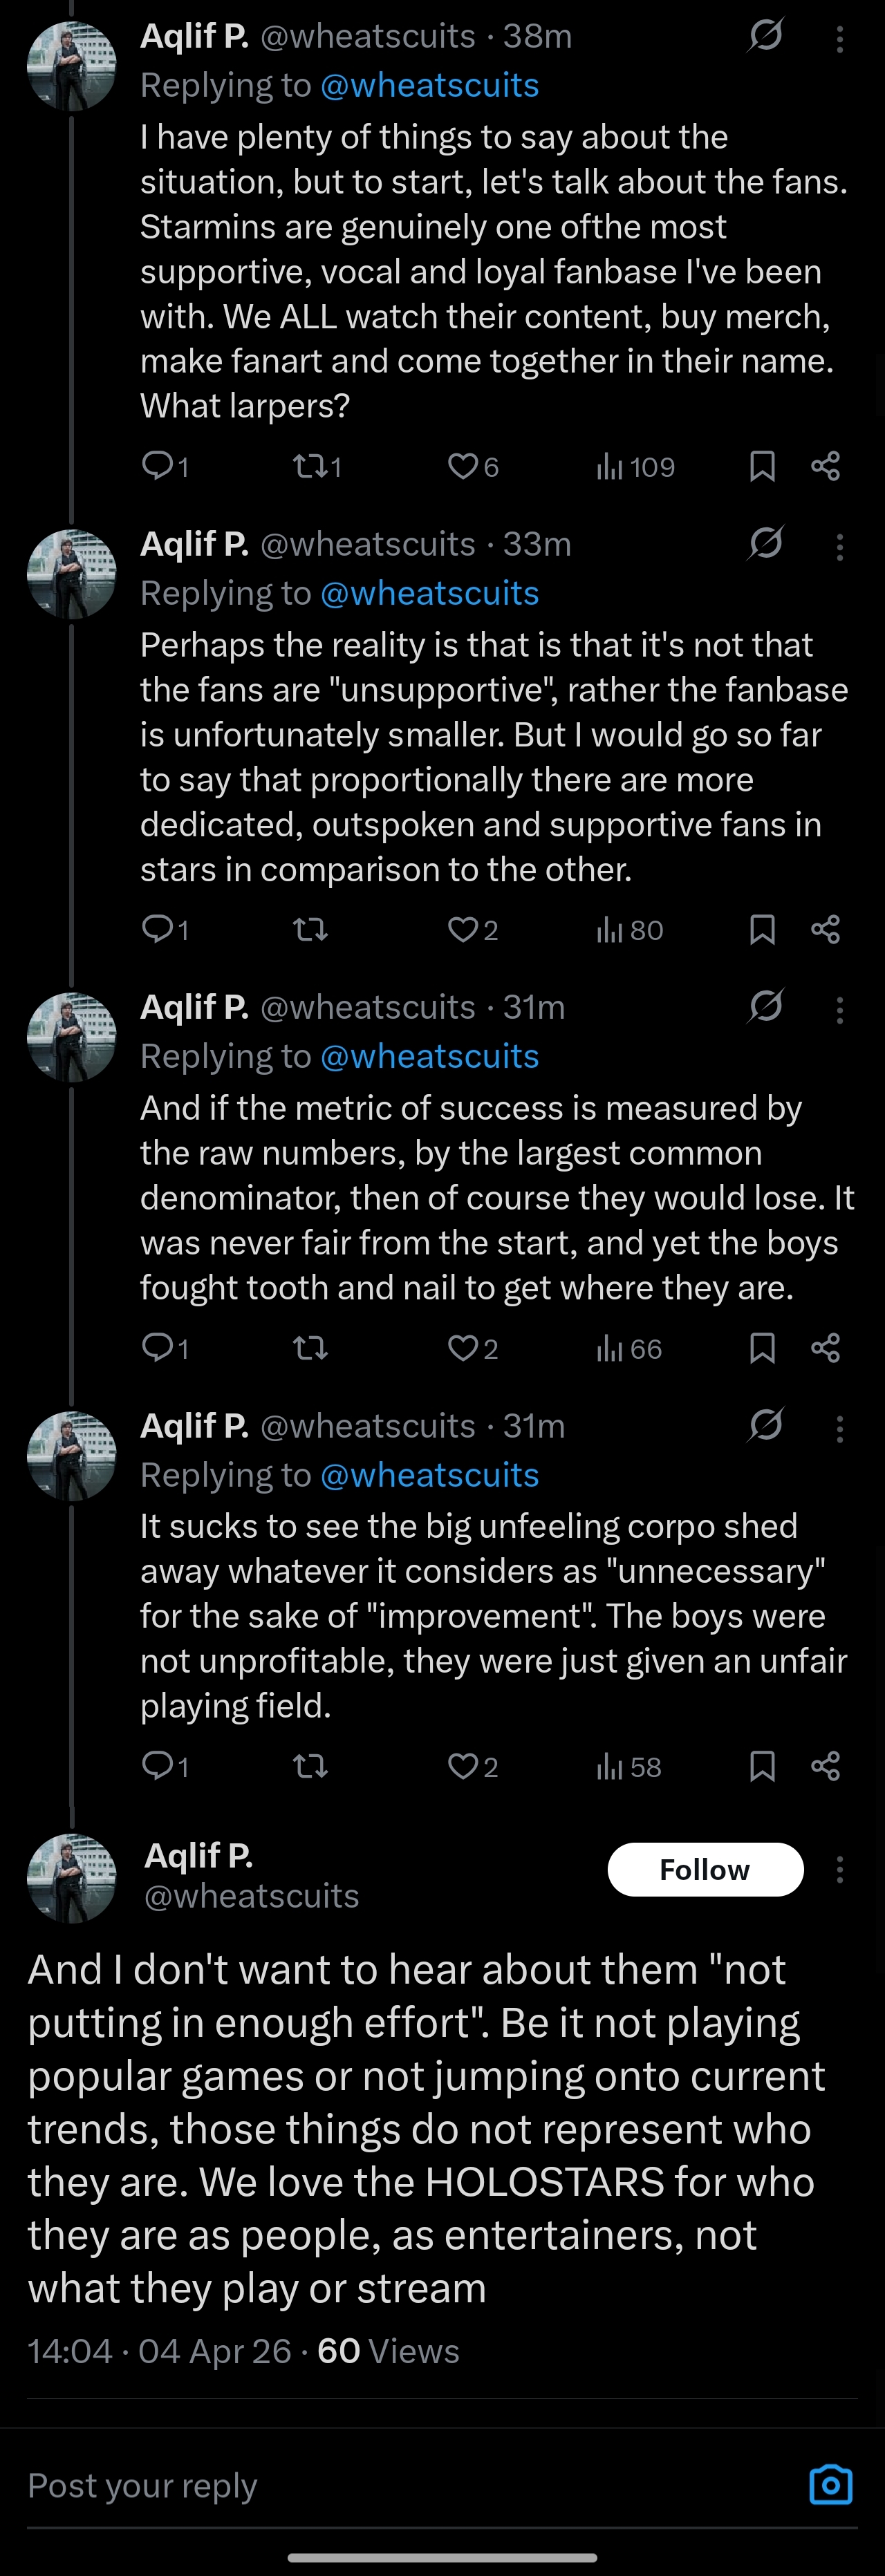Open more options on the corpo post
This screenshot has height=2576, width=885.
point(840,1428)
